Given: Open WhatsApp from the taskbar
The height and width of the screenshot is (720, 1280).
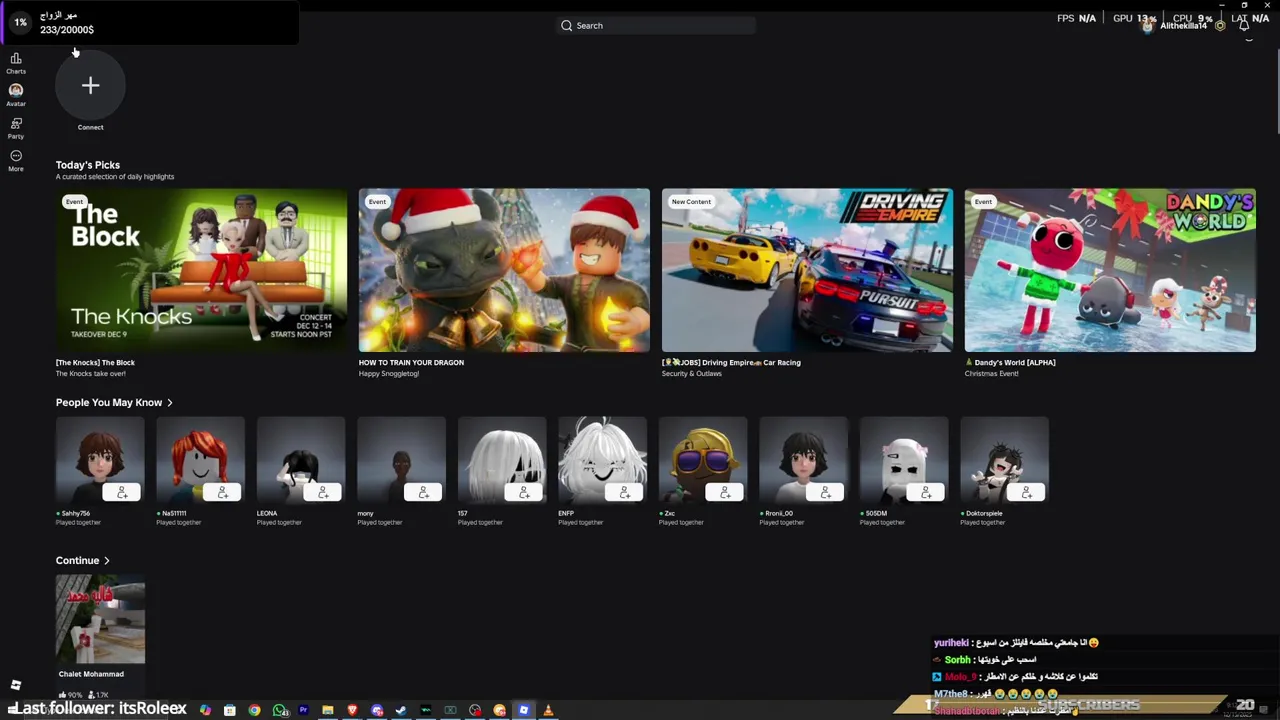Looking at the screenshot, I should 280,710.
